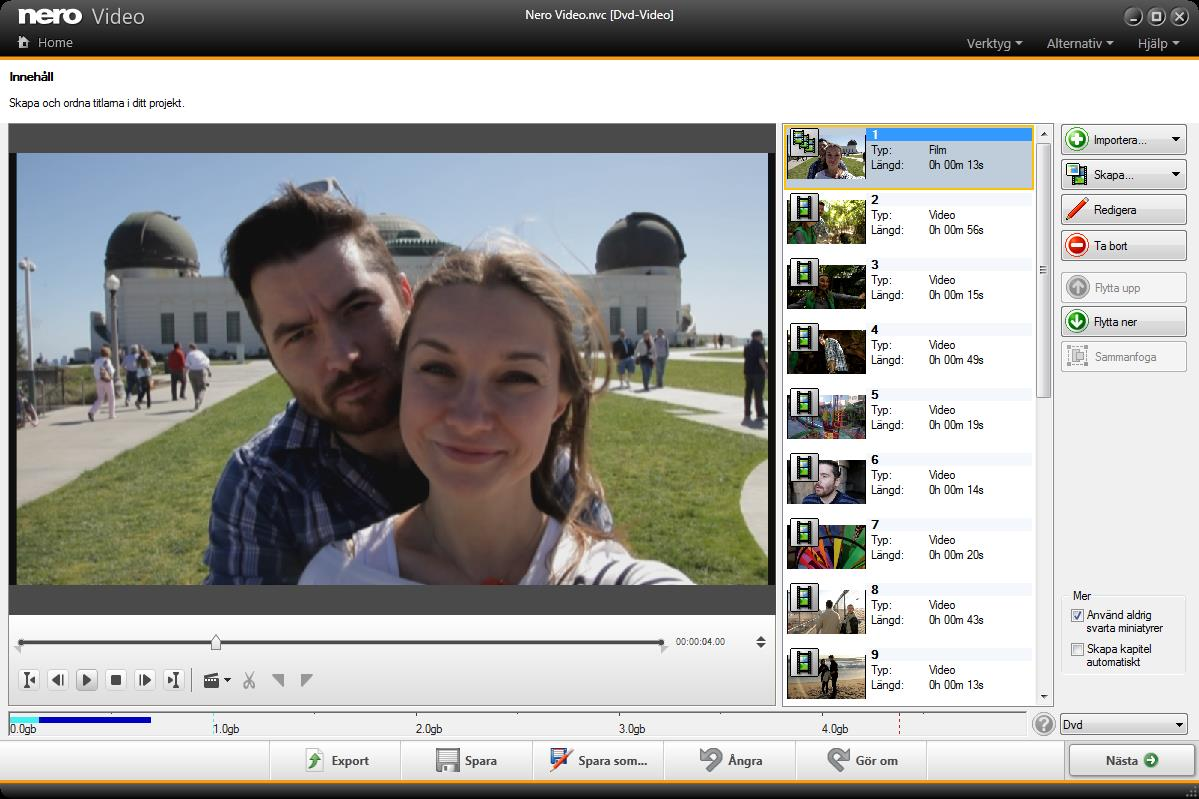
Task: Open the Skapa dropdown arrow
Action: coord(1175,174)
